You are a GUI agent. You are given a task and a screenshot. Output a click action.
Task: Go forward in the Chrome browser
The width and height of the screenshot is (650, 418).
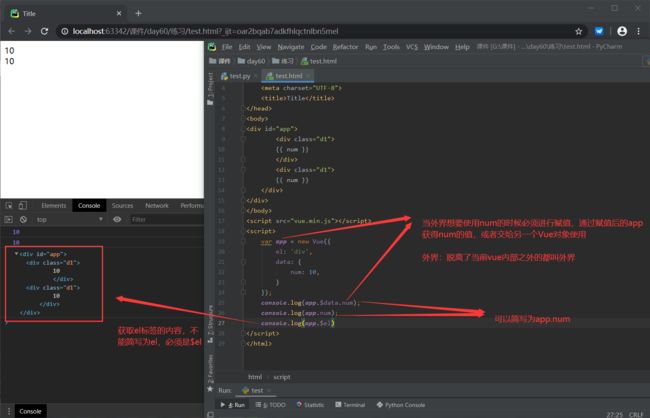tap(28, 31)
